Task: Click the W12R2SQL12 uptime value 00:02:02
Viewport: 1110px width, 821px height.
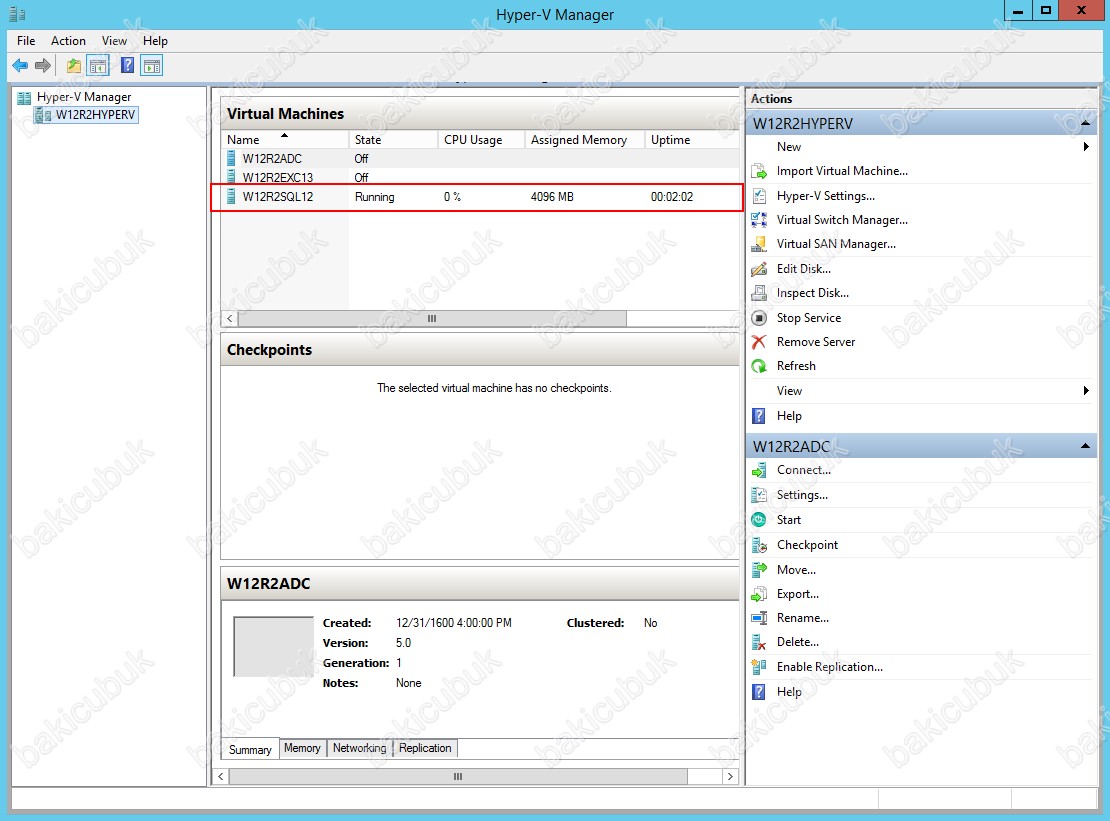Action: pyautogui.click(x=672, y=197)
